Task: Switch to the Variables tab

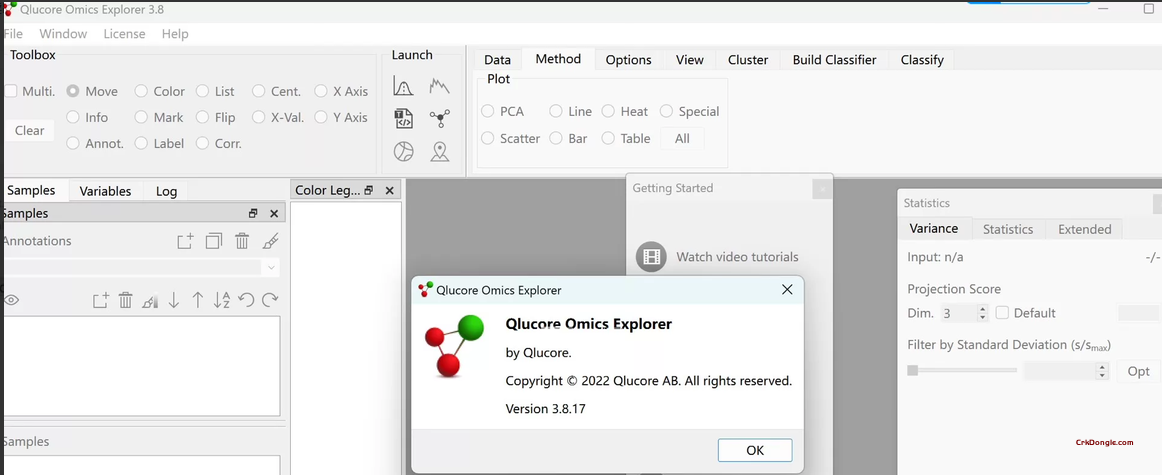Action: tap(105, 191)
